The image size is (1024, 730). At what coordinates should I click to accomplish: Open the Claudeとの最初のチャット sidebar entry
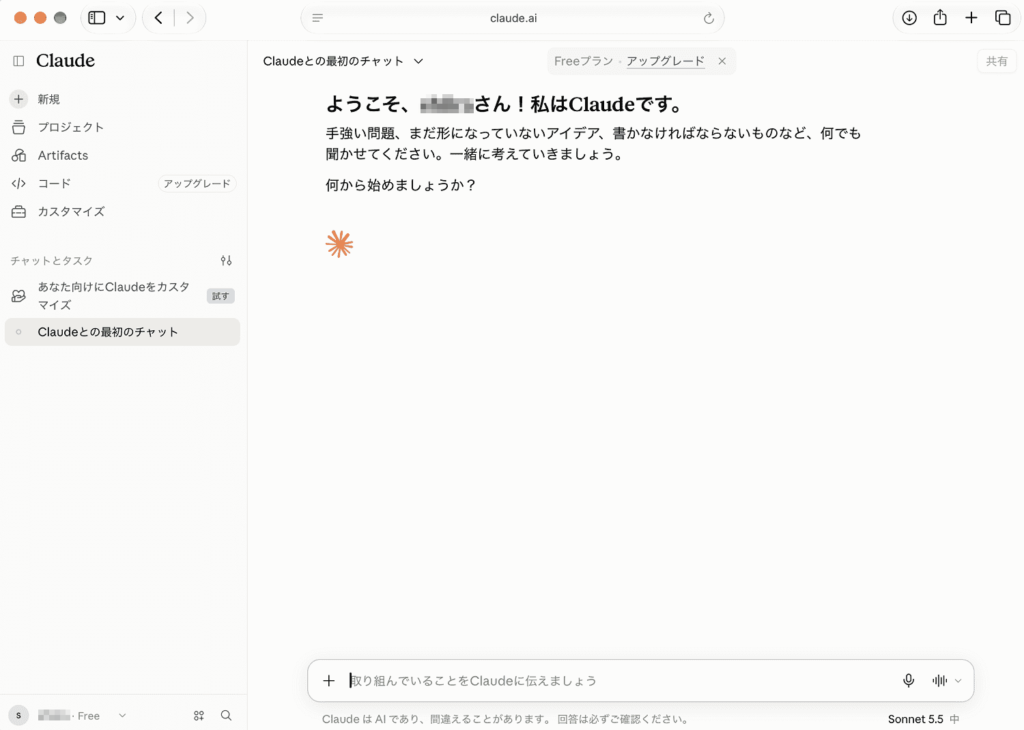[x=122, y=332]
